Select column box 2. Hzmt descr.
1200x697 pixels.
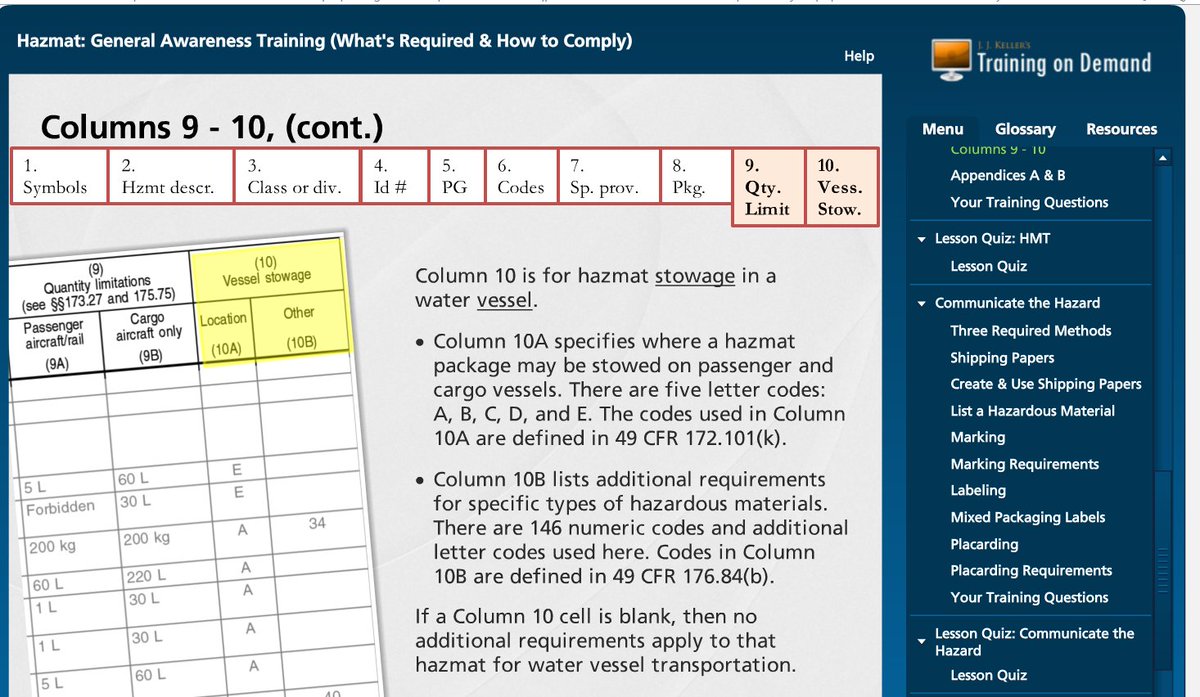171,176
